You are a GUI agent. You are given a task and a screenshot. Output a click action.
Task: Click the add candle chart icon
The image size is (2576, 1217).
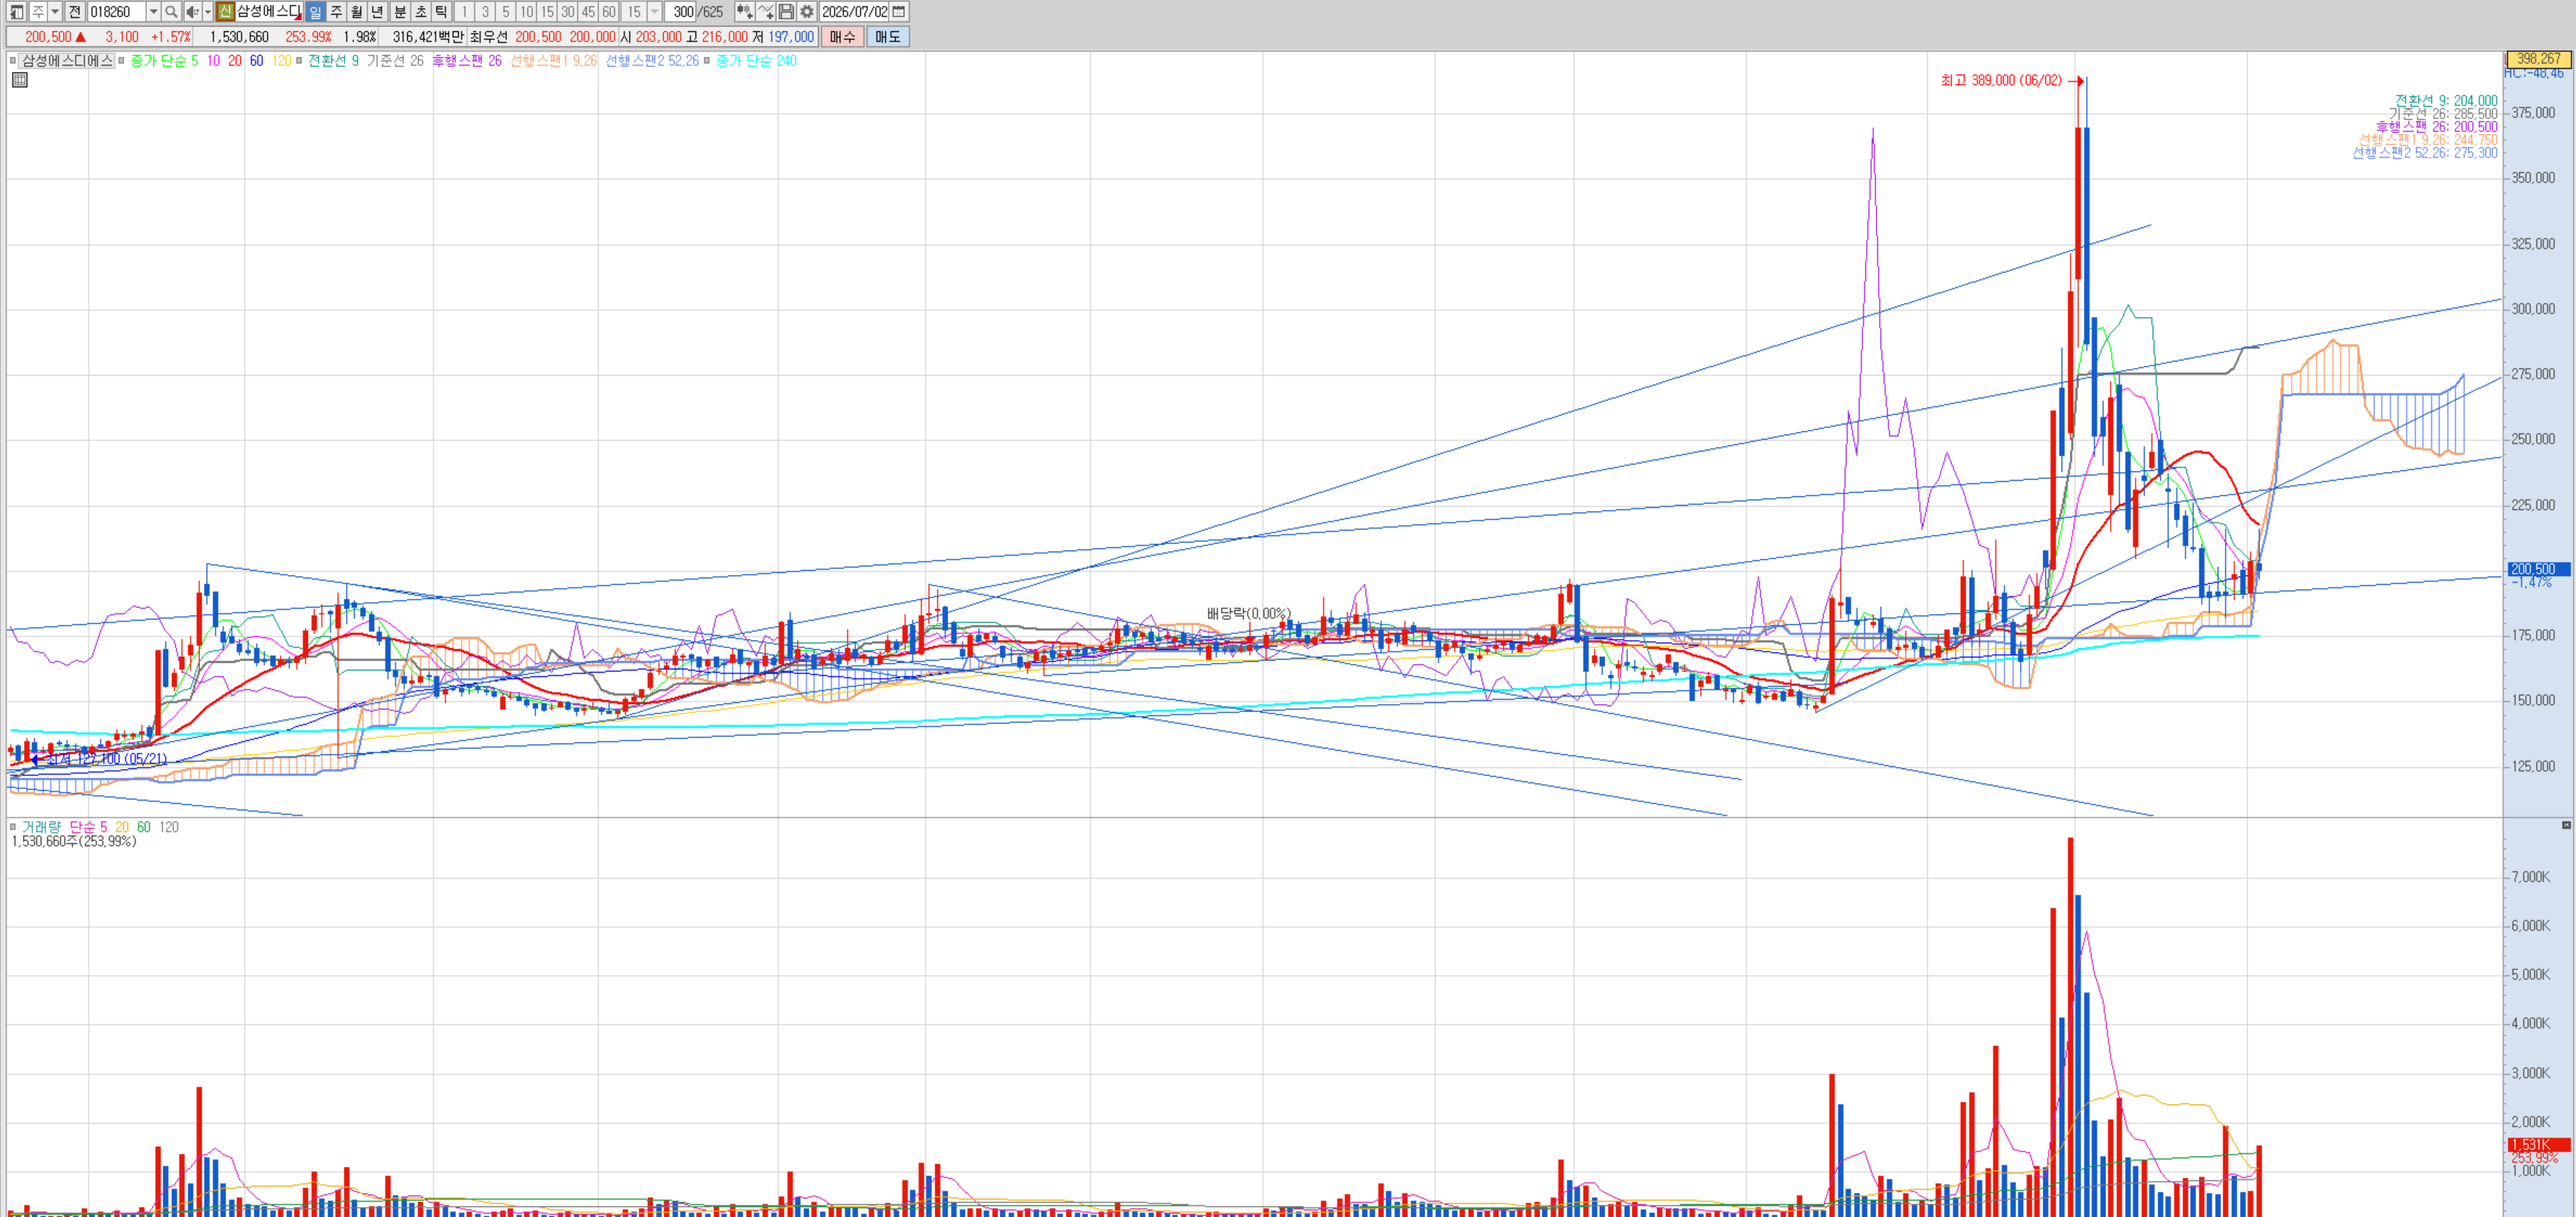click(745, 12)
